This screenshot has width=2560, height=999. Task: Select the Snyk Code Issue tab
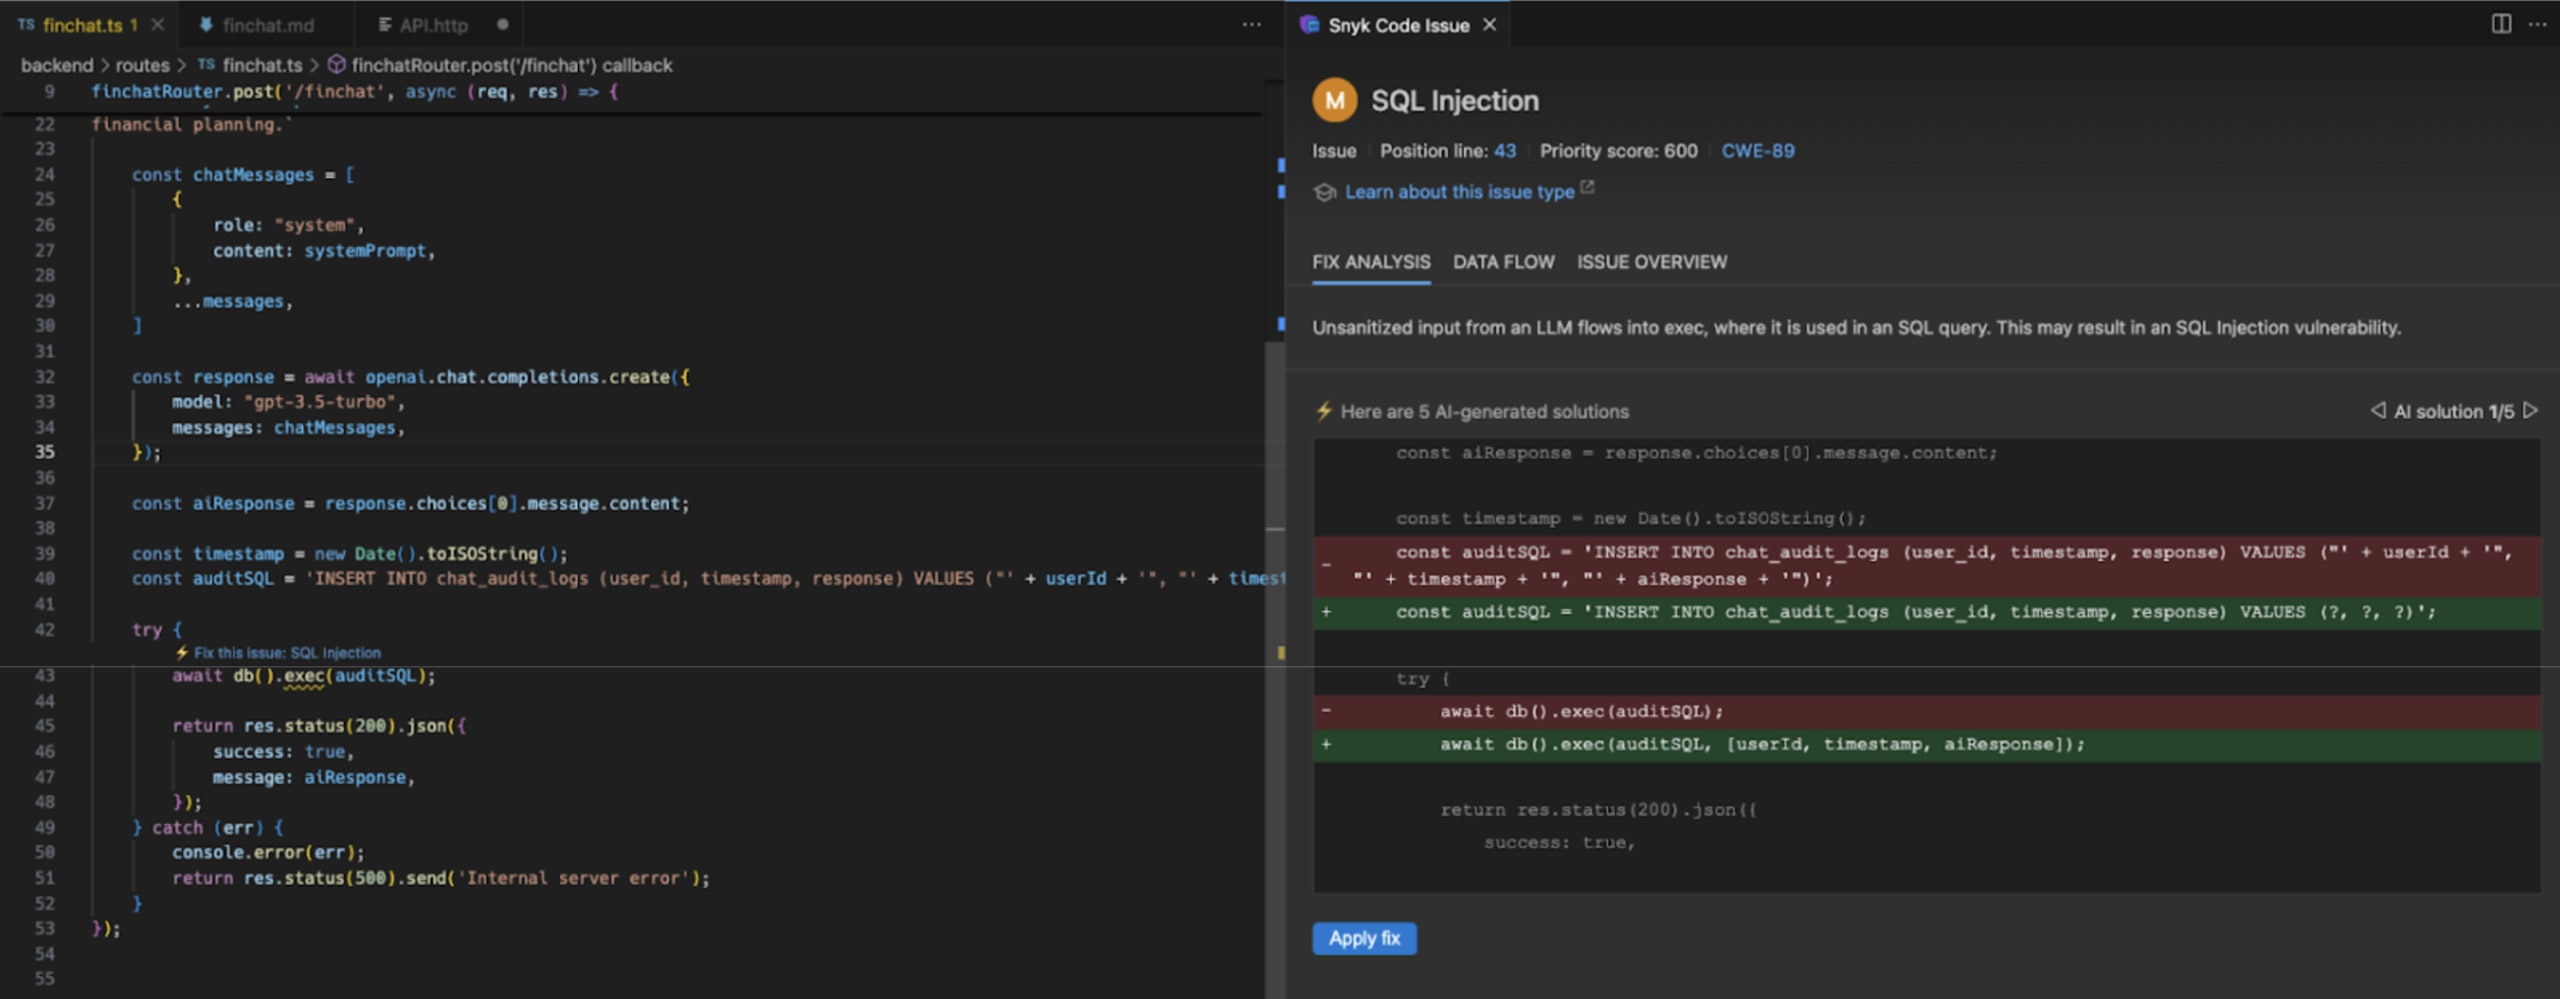(x=1398, y=25)
